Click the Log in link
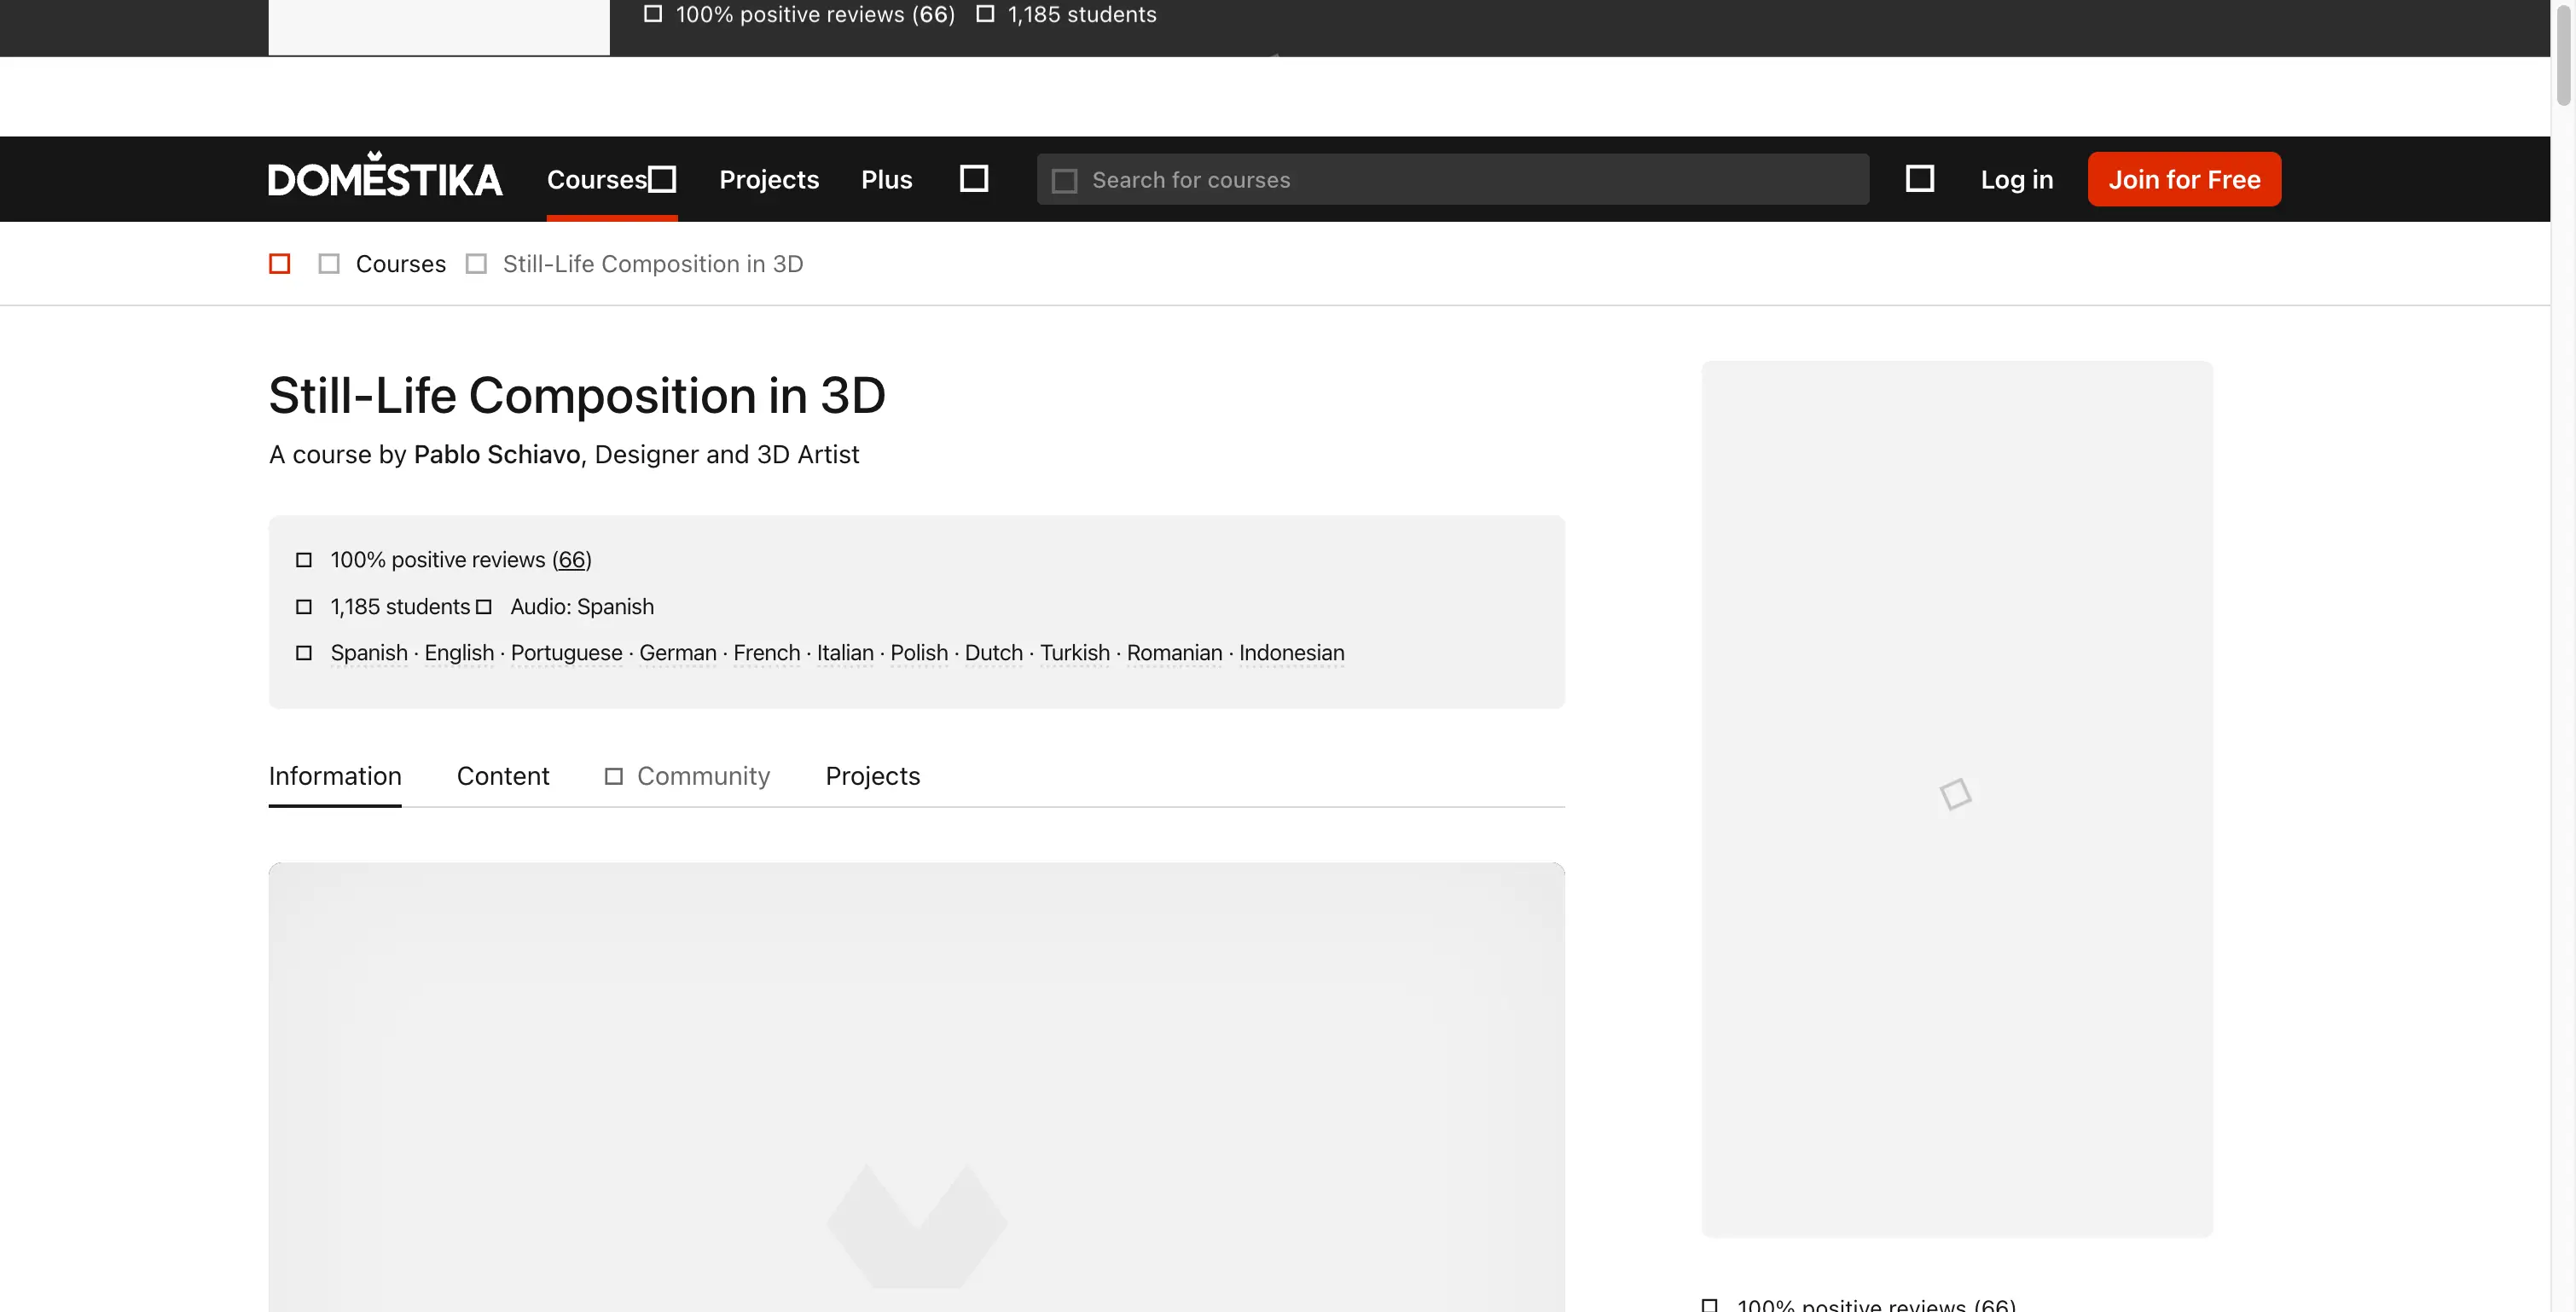Screen dimensions: 2576x1312 pos(2016,179)
